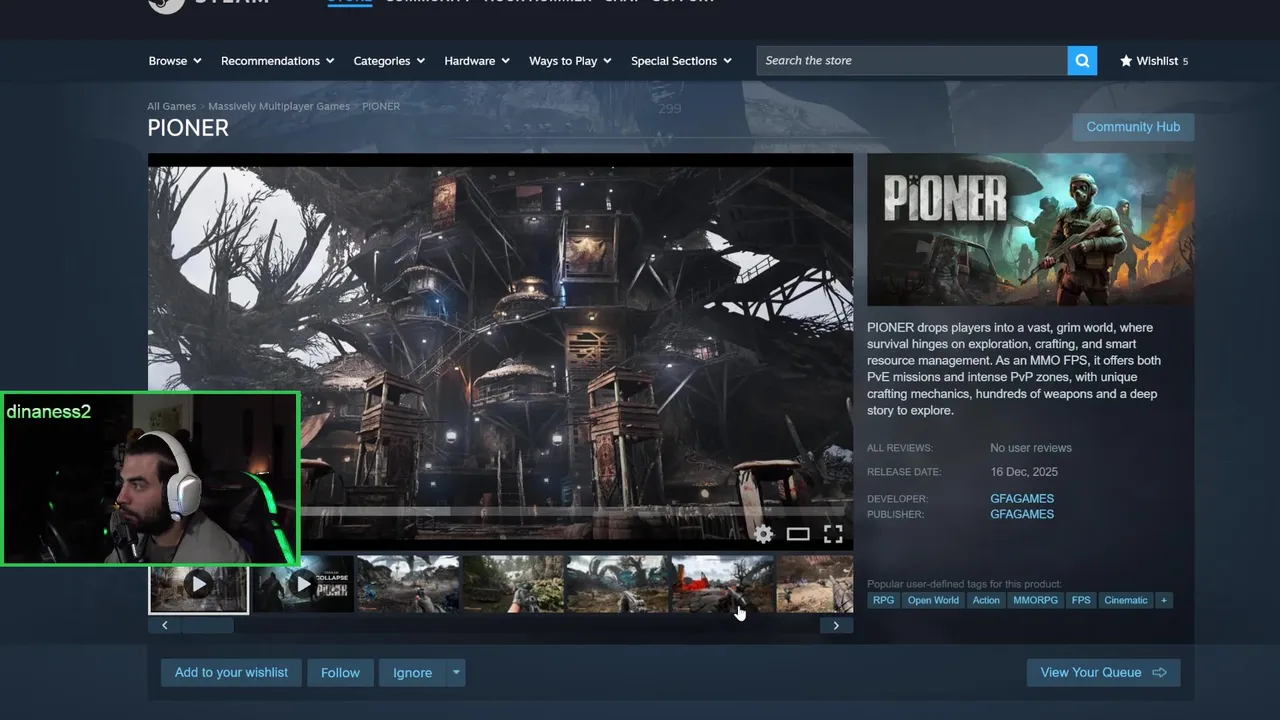Click the Search the store field
This screenshot has height=720, width=1280.
tap(911, 61)
